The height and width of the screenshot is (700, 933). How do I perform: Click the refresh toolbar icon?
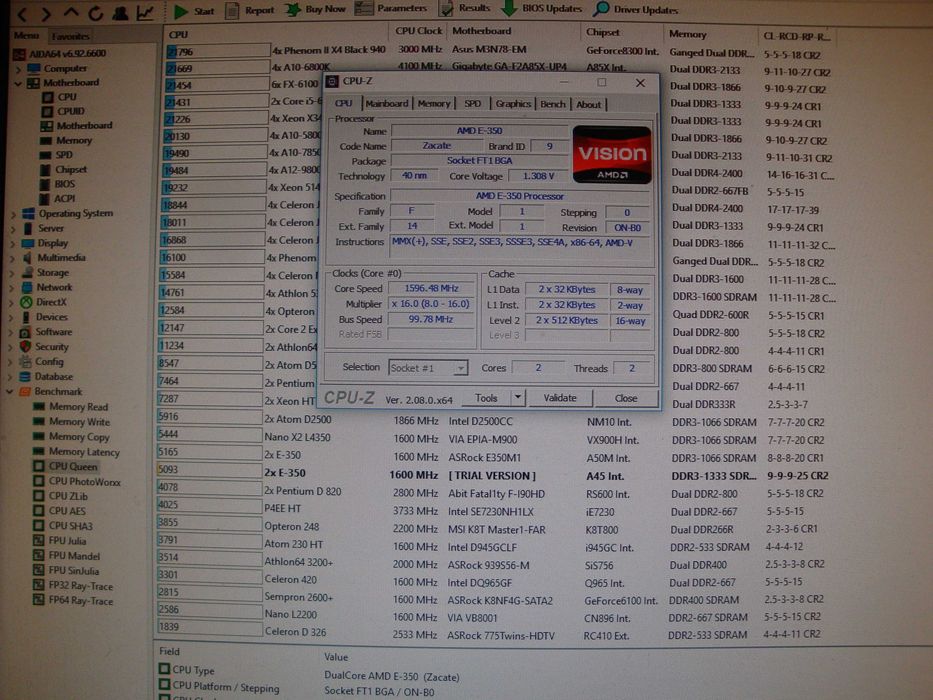pos(95,12)
